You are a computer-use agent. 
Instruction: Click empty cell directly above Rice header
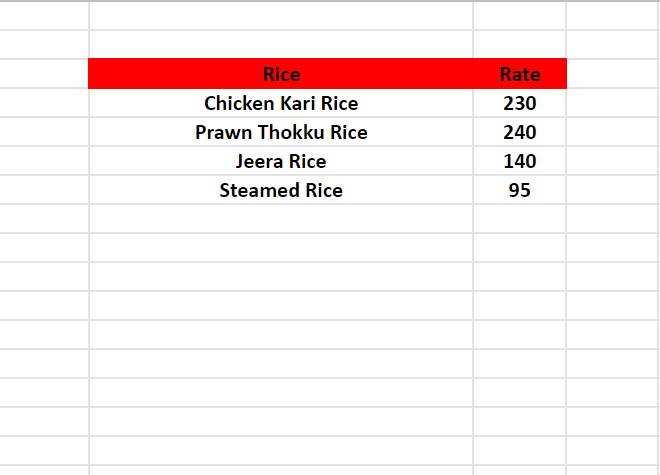[281, 45]
